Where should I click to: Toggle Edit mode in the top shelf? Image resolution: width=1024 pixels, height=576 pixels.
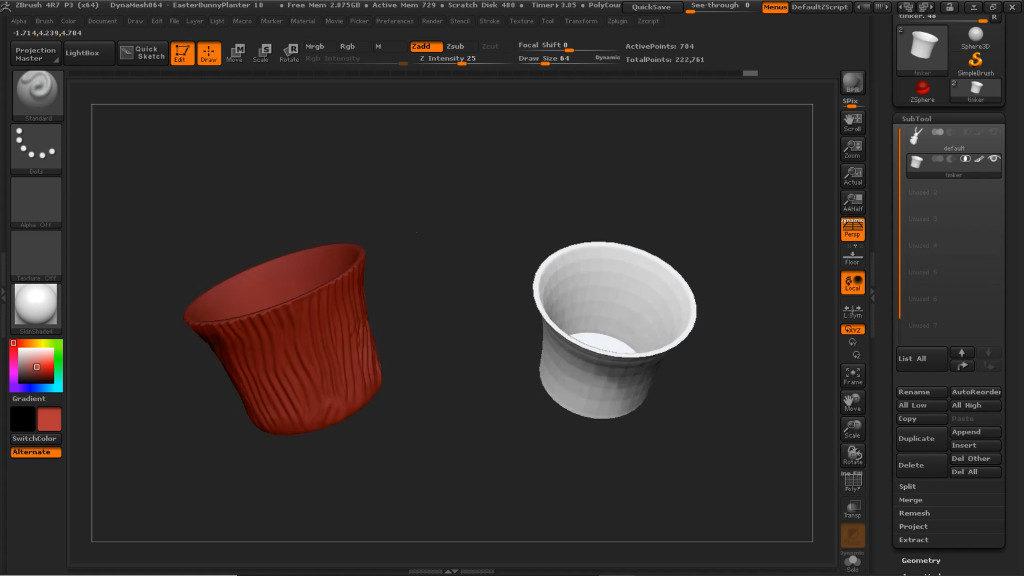tap(182, 53)
